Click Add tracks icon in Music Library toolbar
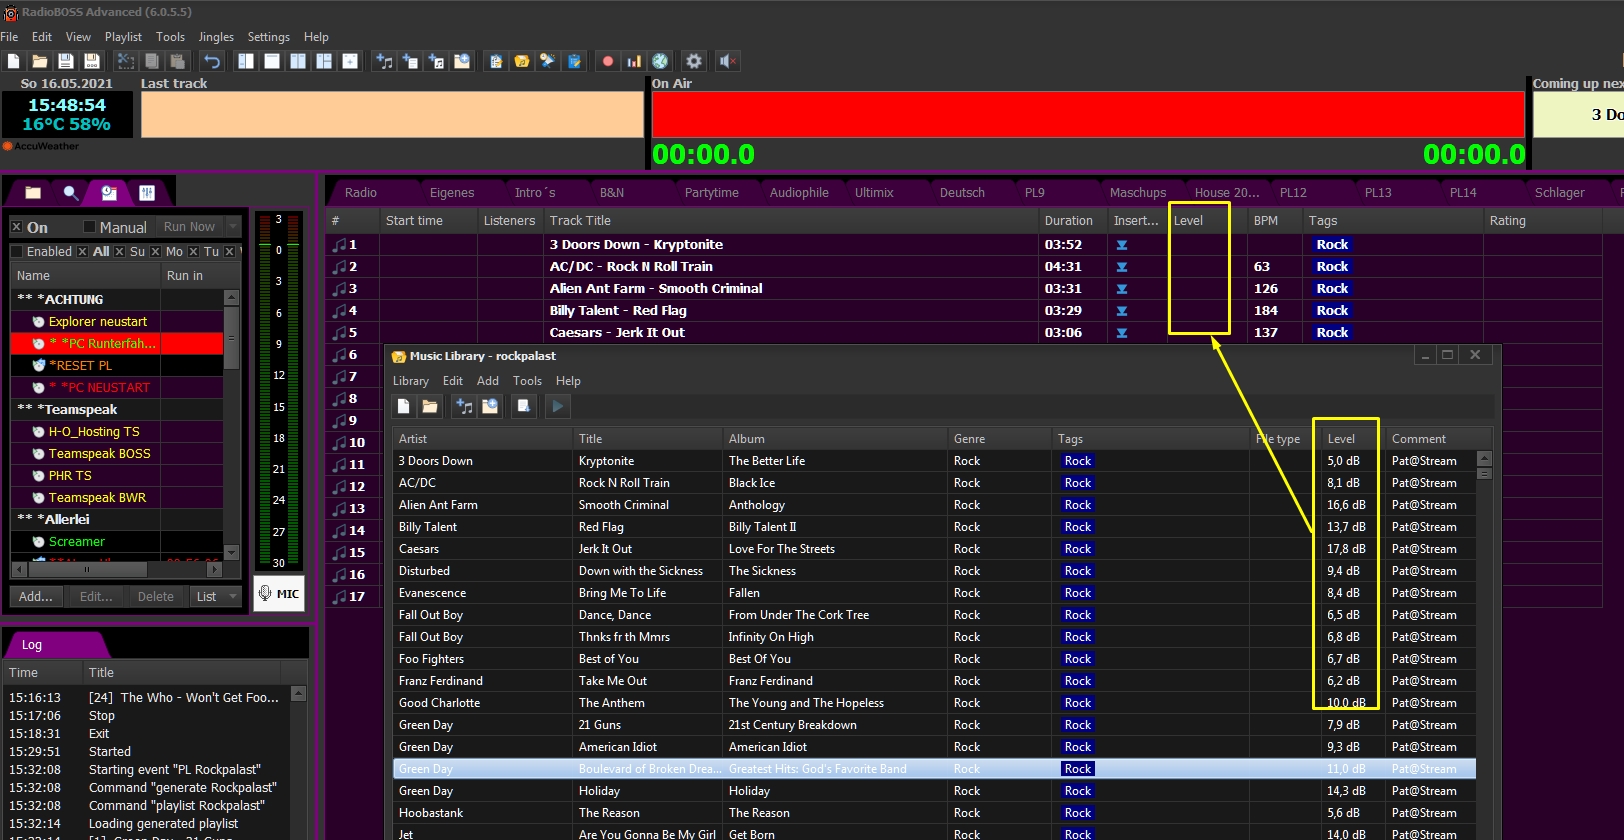Screen dimensions: 1624x840 (464, 406)
